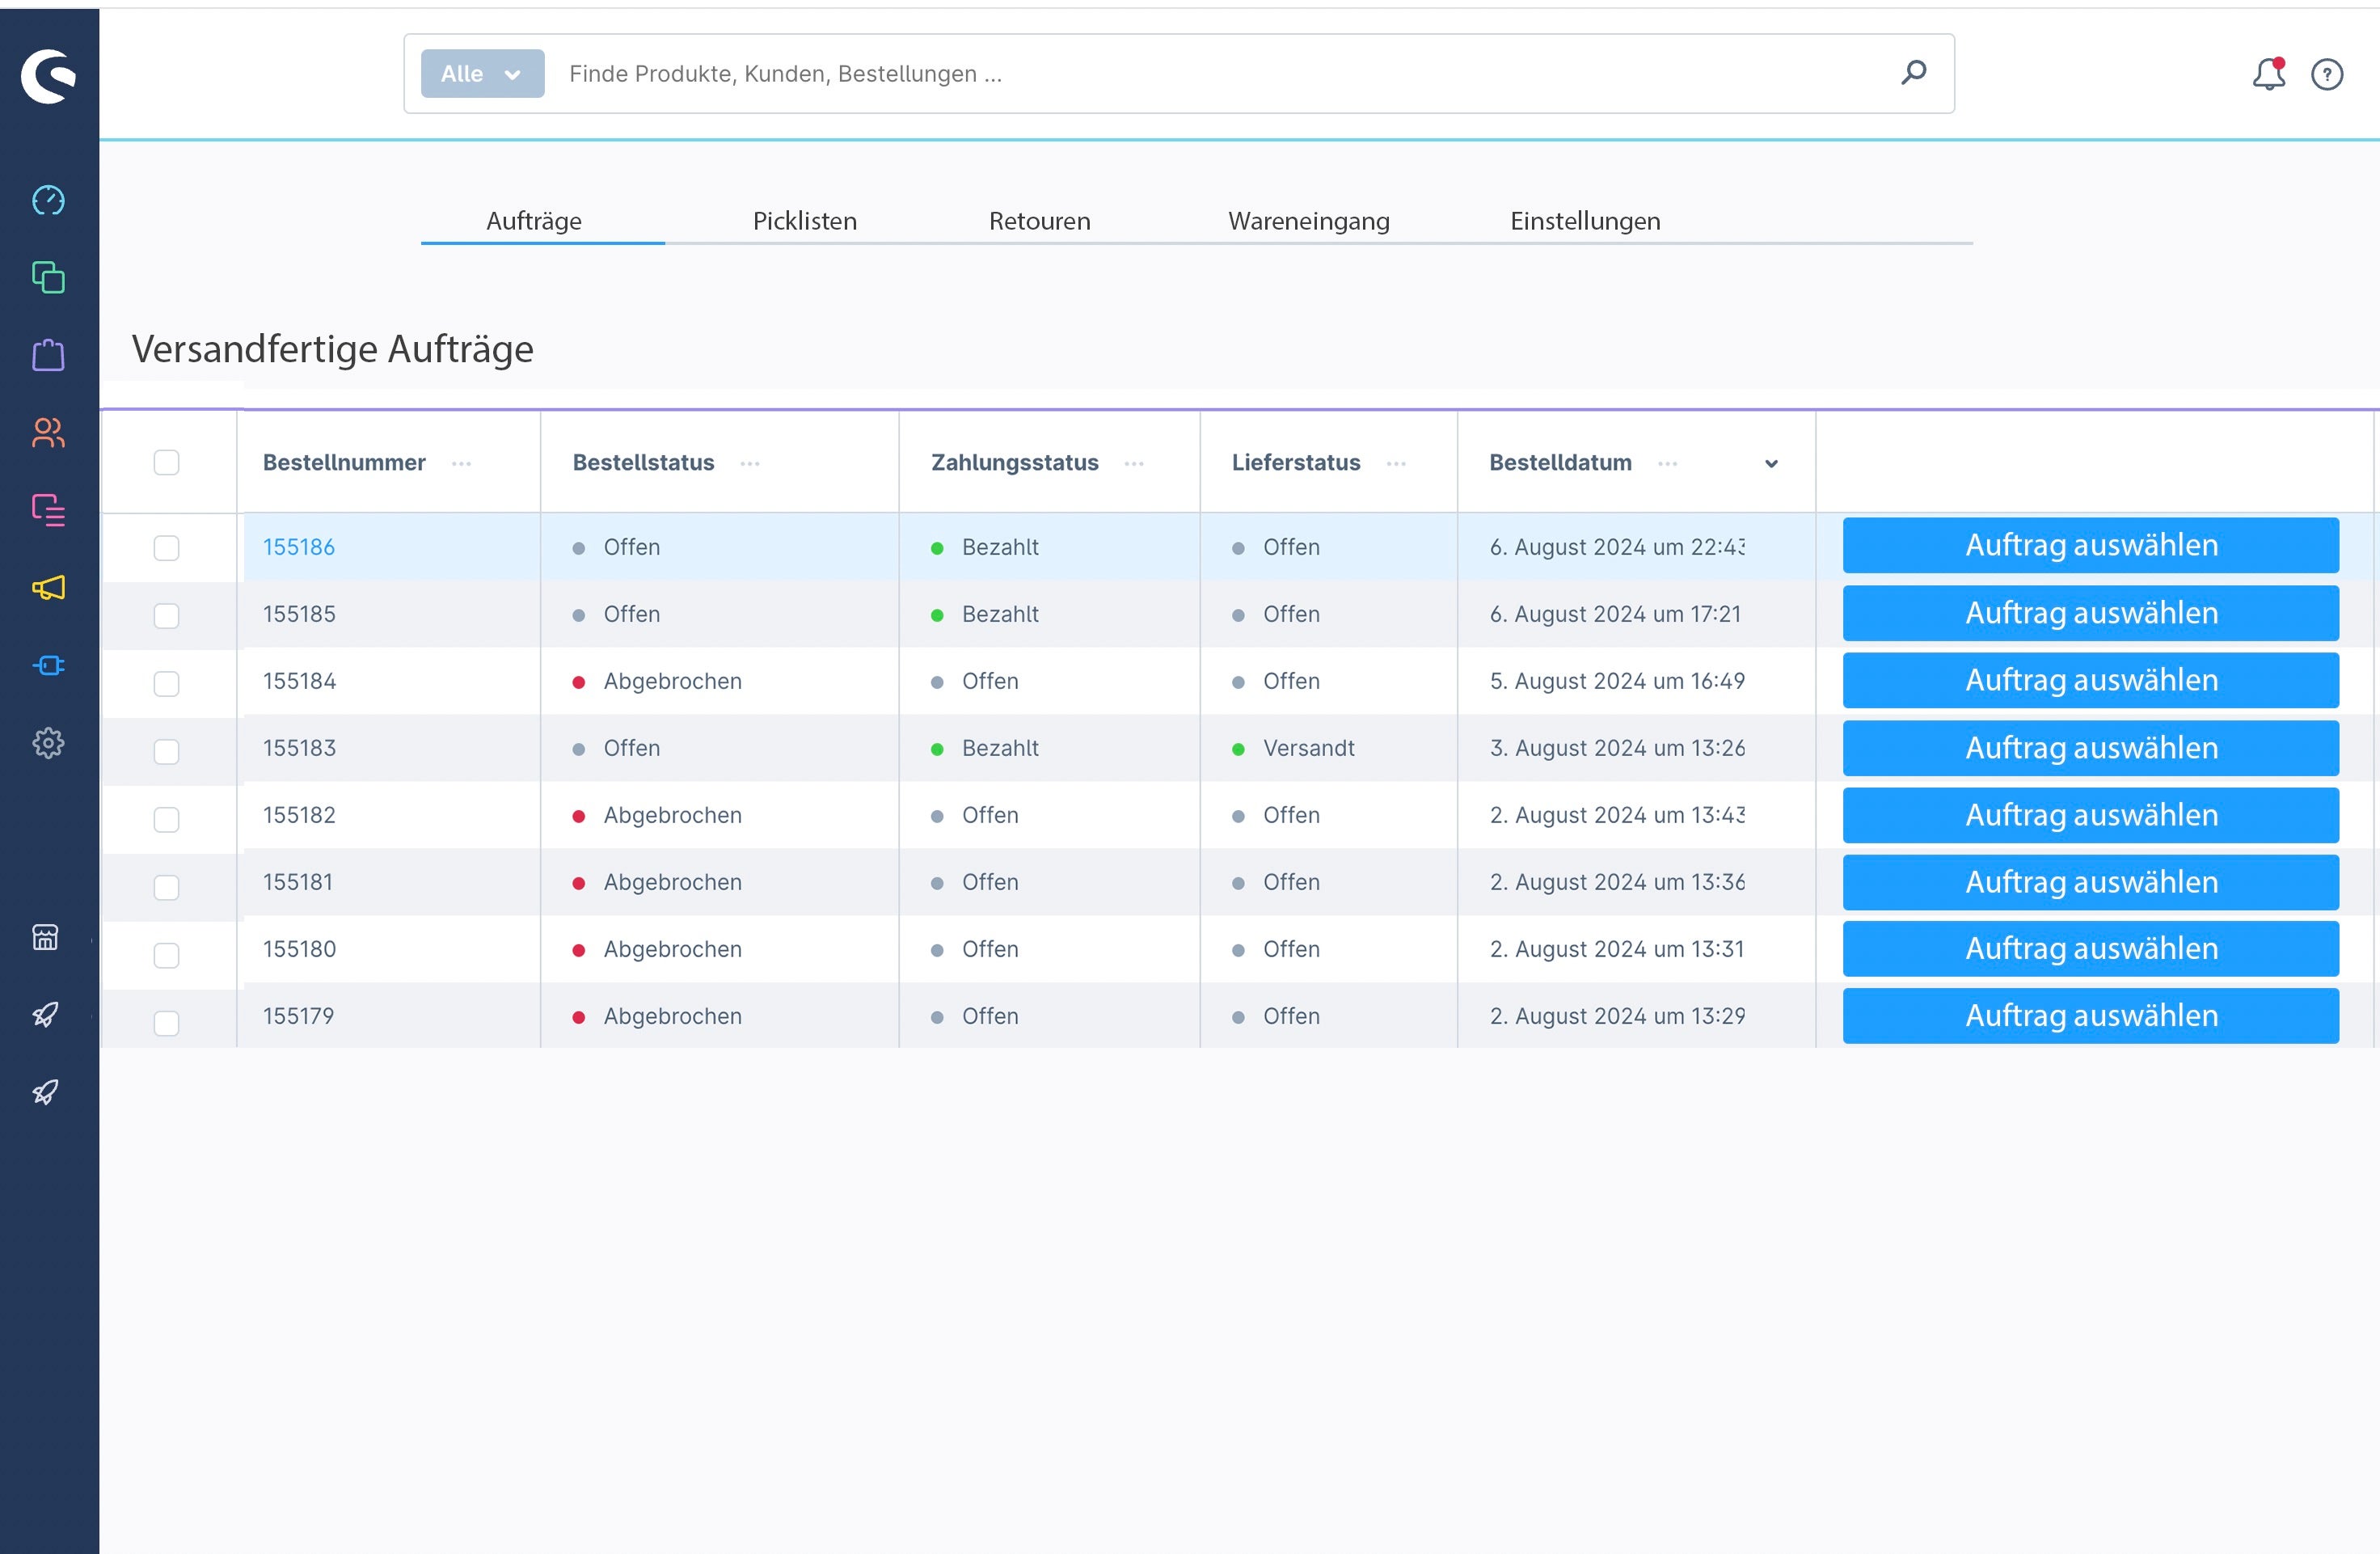Open the Extensions plug icon
2380x1554 pixels.
coord(48,665)
